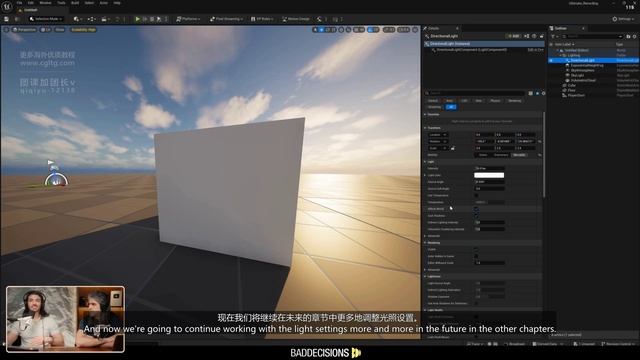The width and height of the screenshot is (640, 360).
Task: Select SkyLight in the Outliner
Action: click(578, 76)
